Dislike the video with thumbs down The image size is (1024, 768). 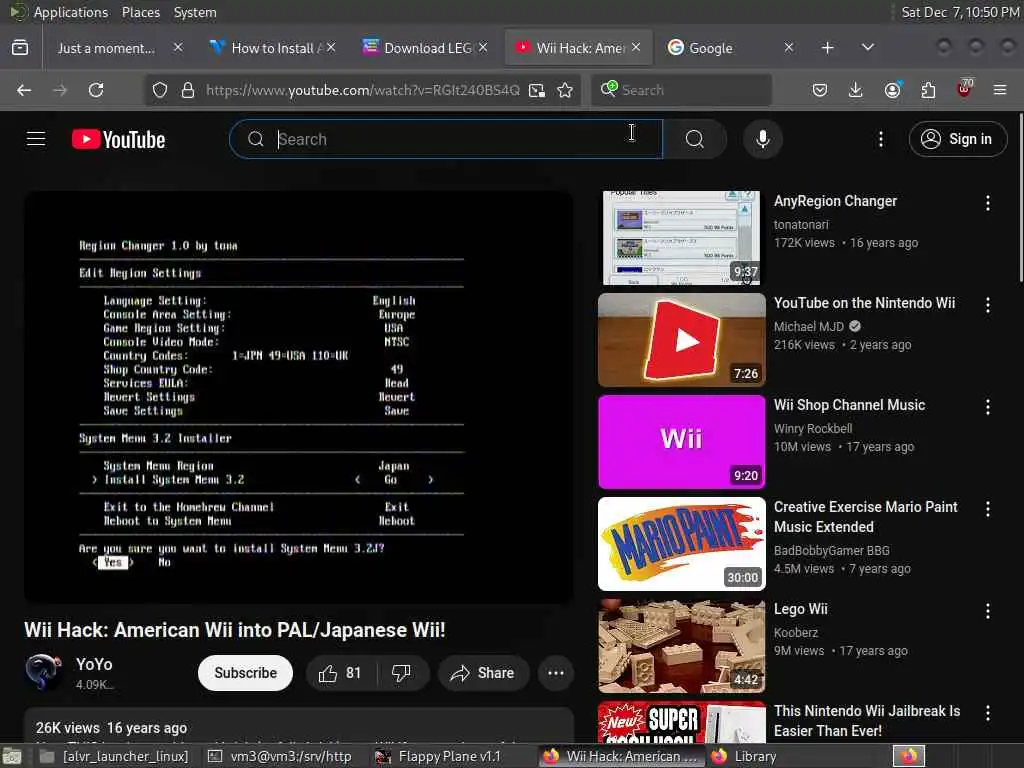click(402, 673)
